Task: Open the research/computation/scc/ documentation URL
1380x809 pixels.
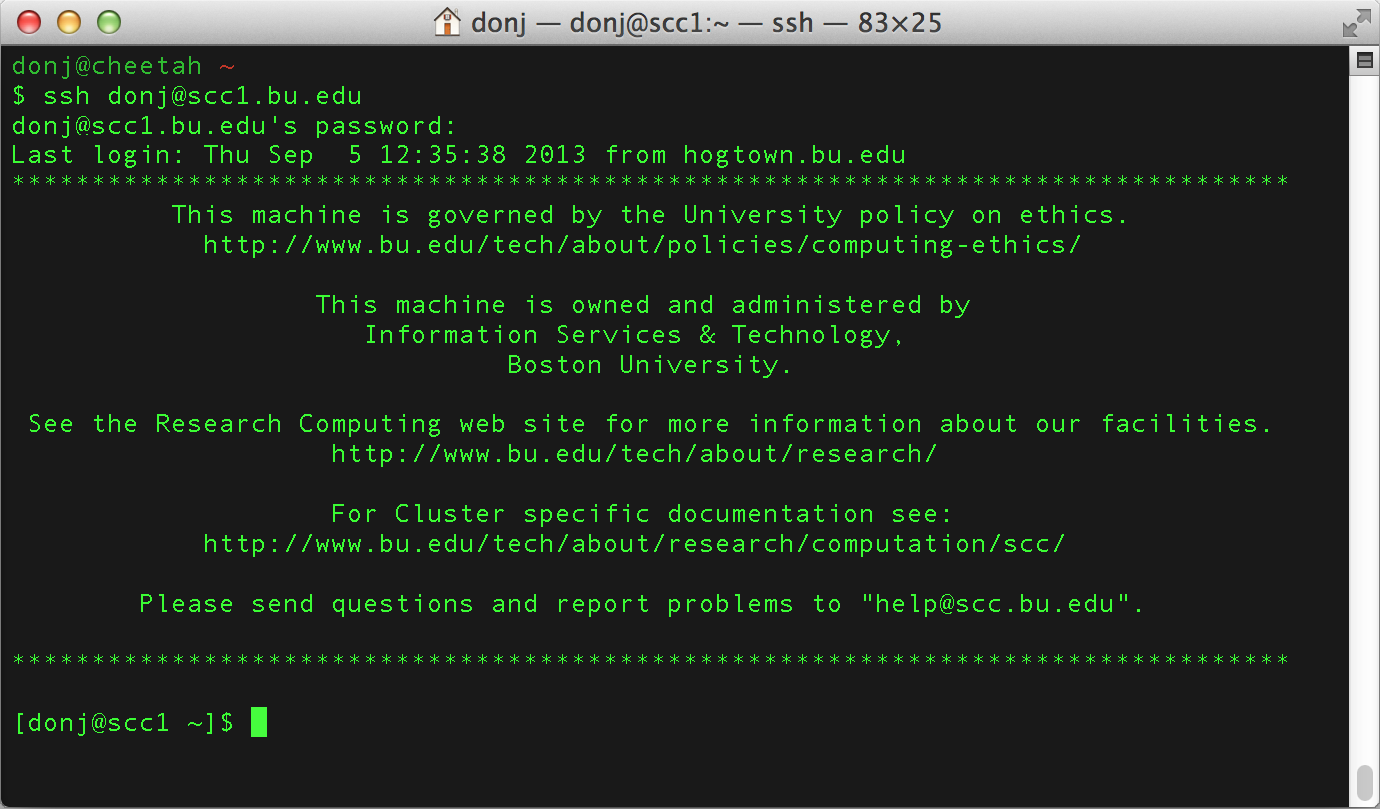Action: coord(634,544)
